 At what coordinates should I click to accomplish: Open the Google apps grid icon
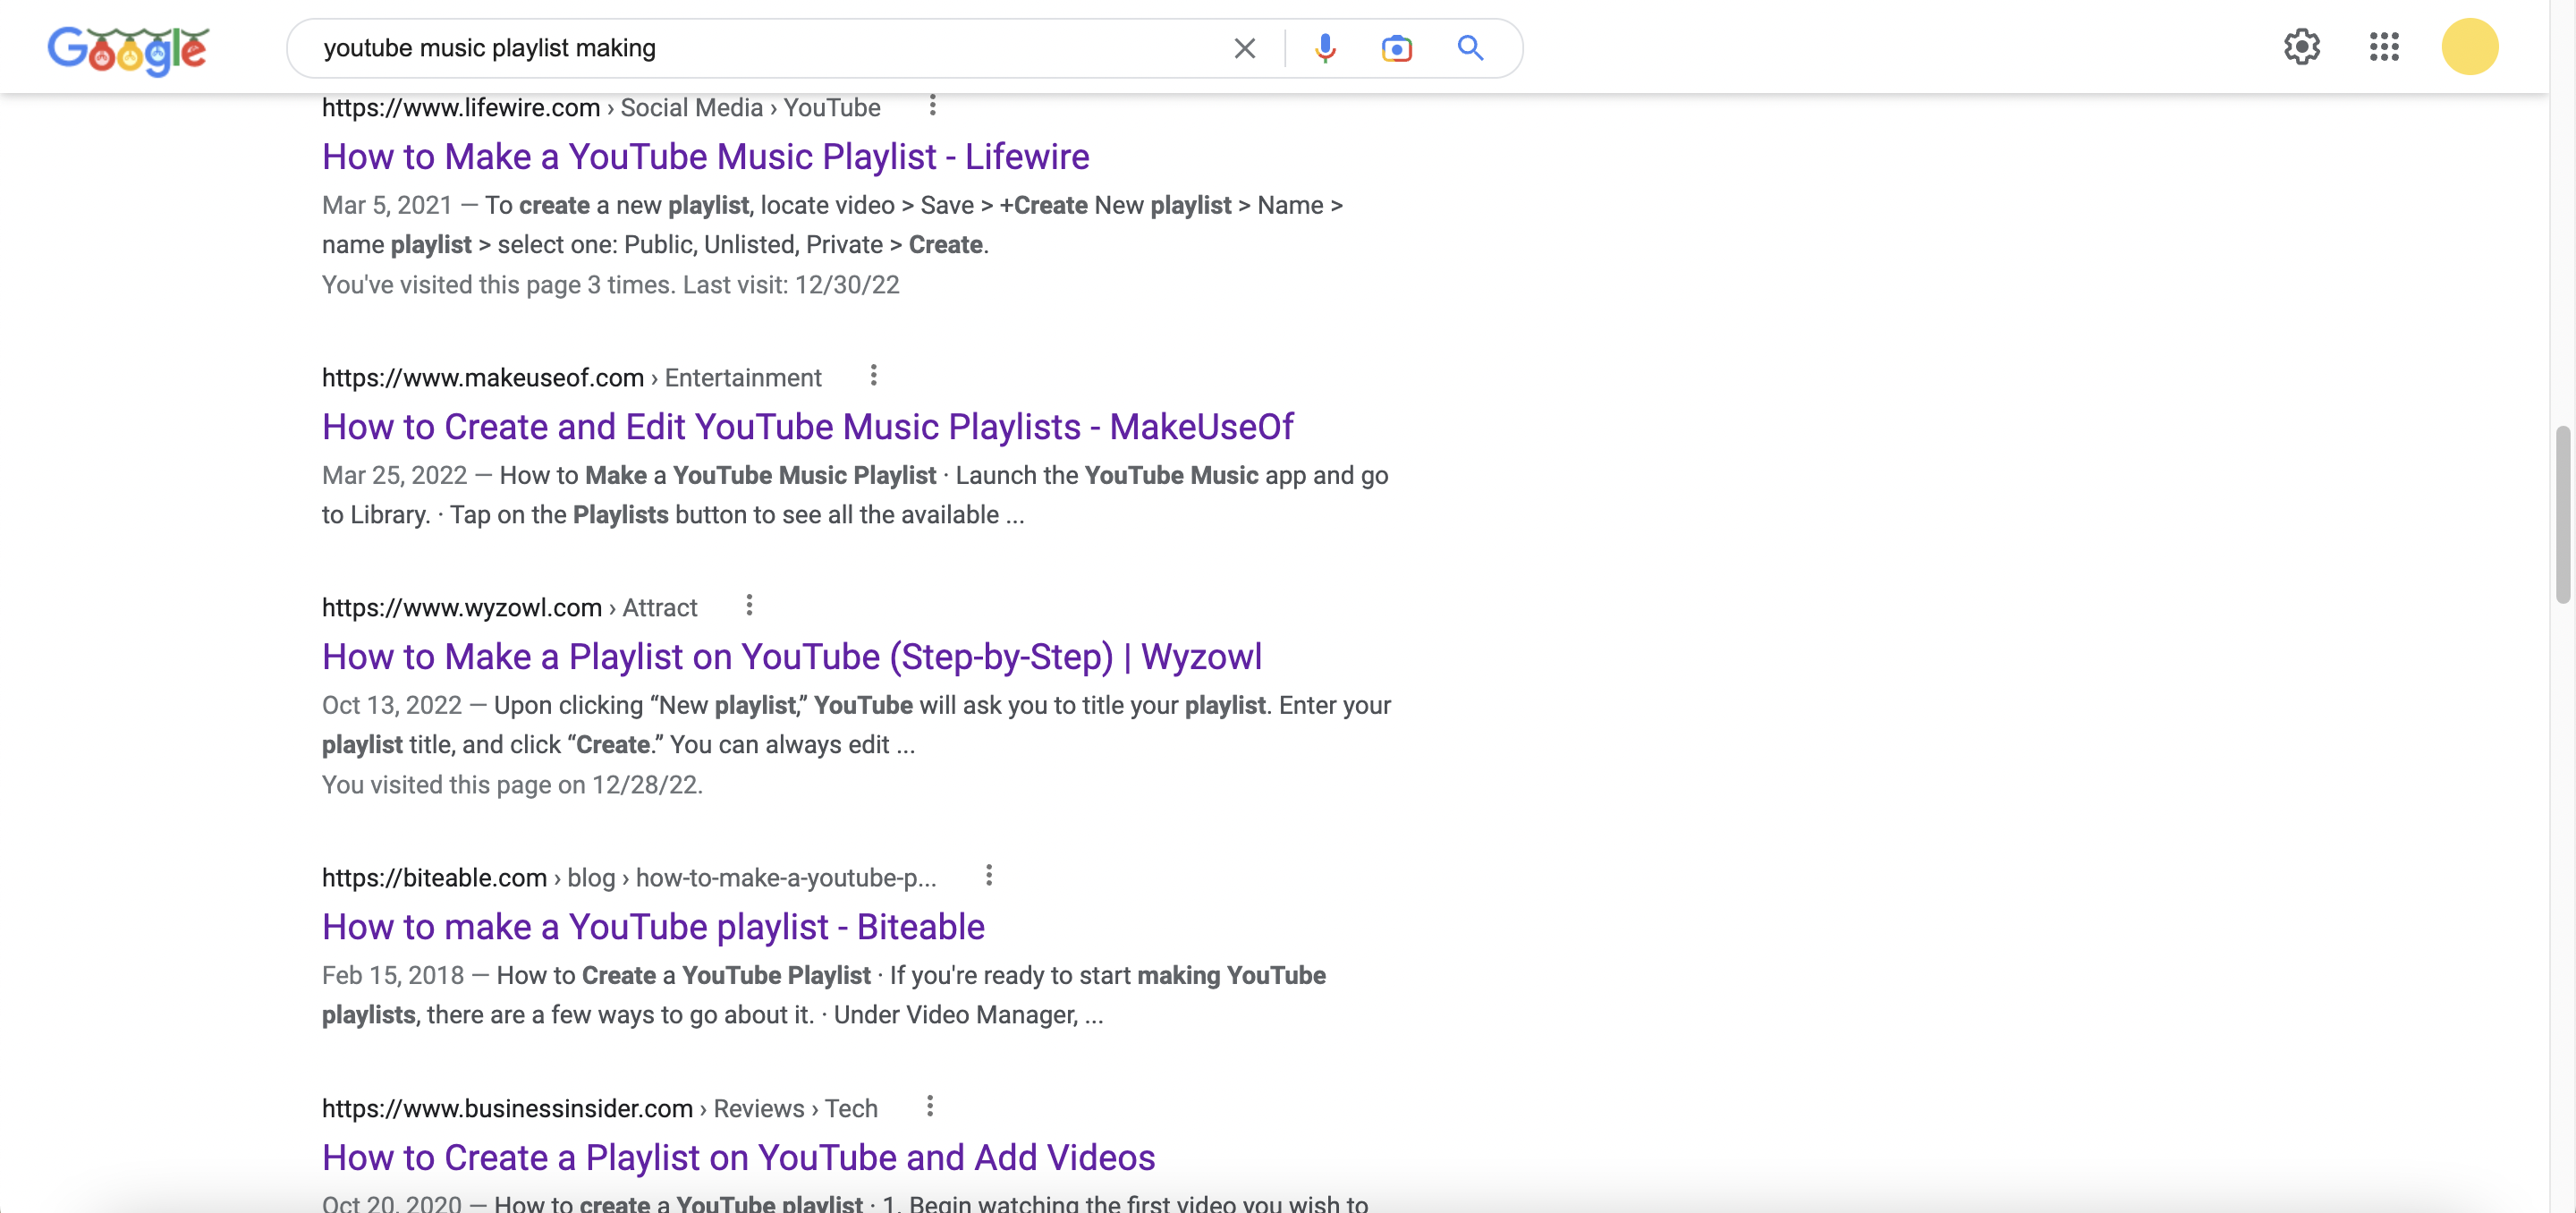tap(2384, 47)
